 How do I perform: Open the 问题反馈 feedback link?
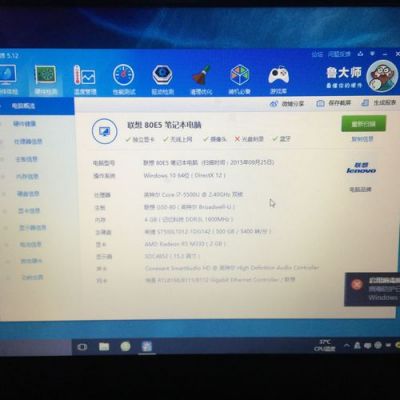(339, 54)
